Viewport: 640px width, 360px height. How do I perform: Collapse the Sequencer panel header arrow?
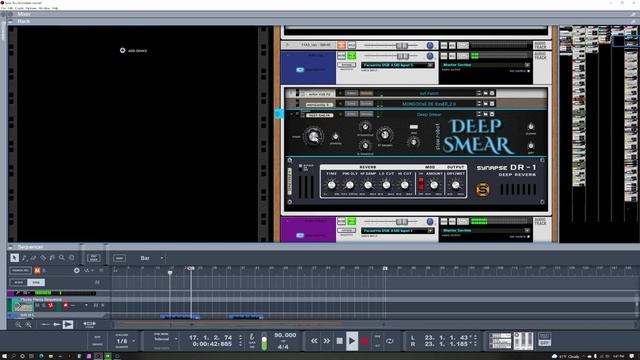point(10,247)
